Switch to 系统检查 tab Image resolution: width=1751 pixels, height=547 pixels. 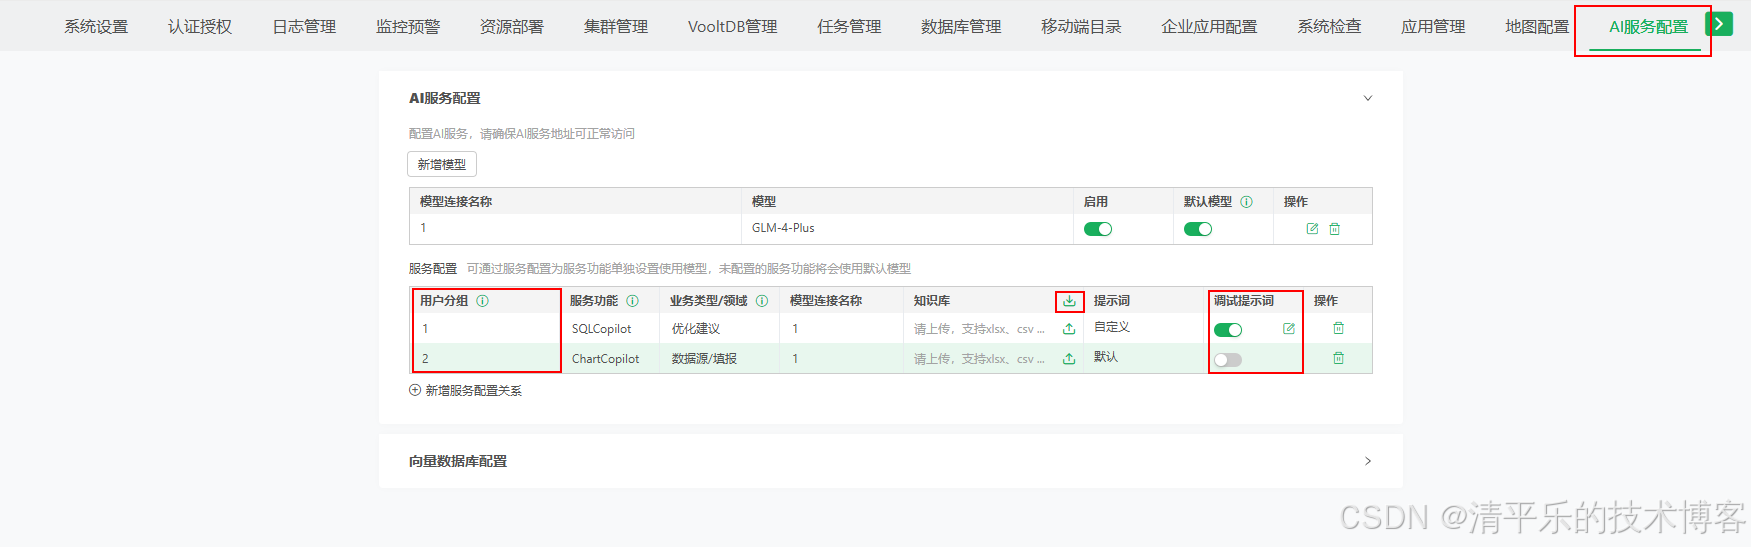pos(1329,27)
